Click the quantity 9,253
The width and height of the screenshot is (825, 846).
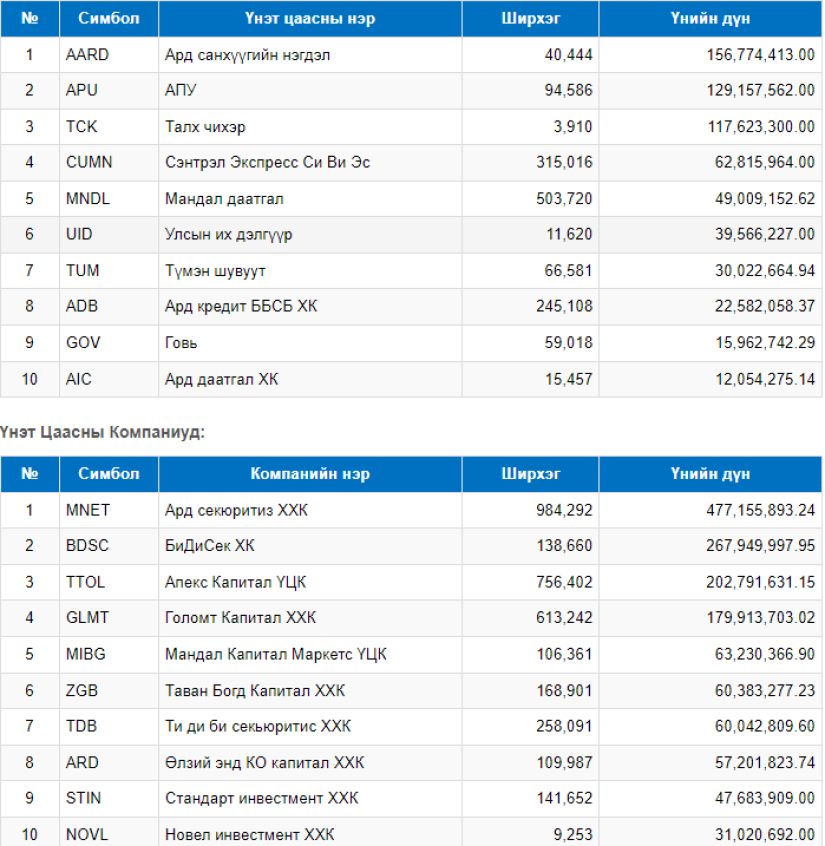[x=572, y=835]
